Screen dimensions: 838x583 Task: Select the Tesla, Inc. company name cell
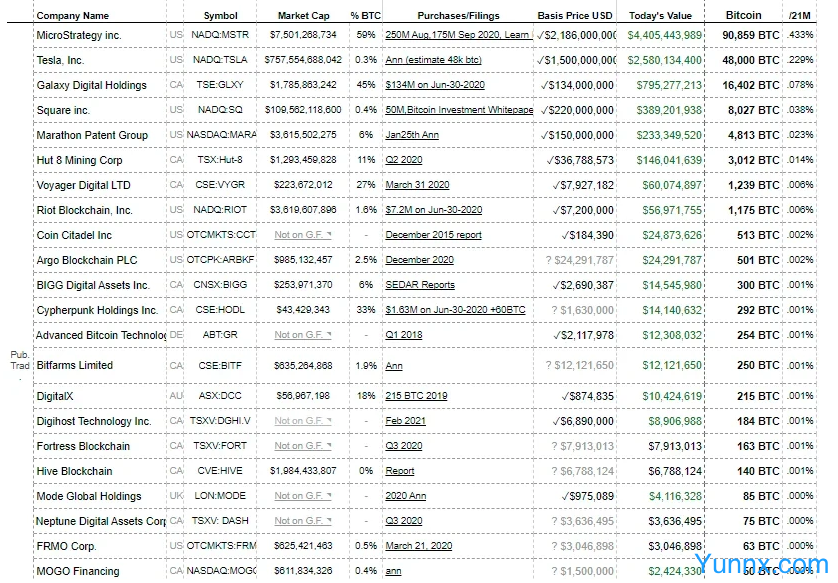click(60, 60)
